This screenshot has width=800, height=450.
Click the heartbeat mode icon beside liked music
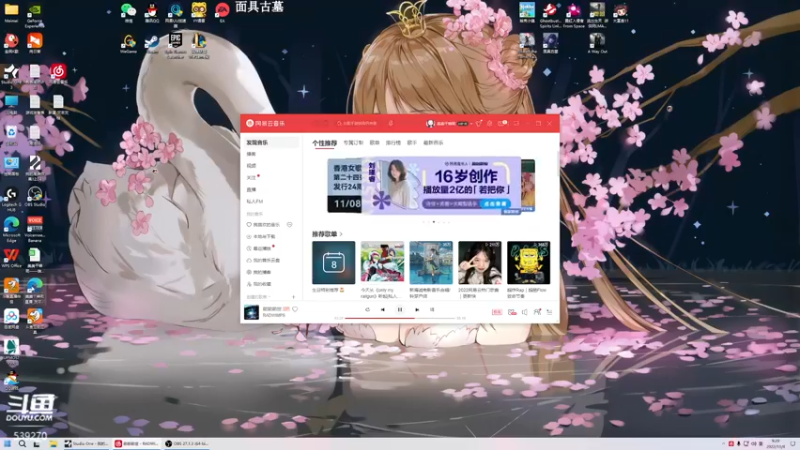click(x=289, y=224)
